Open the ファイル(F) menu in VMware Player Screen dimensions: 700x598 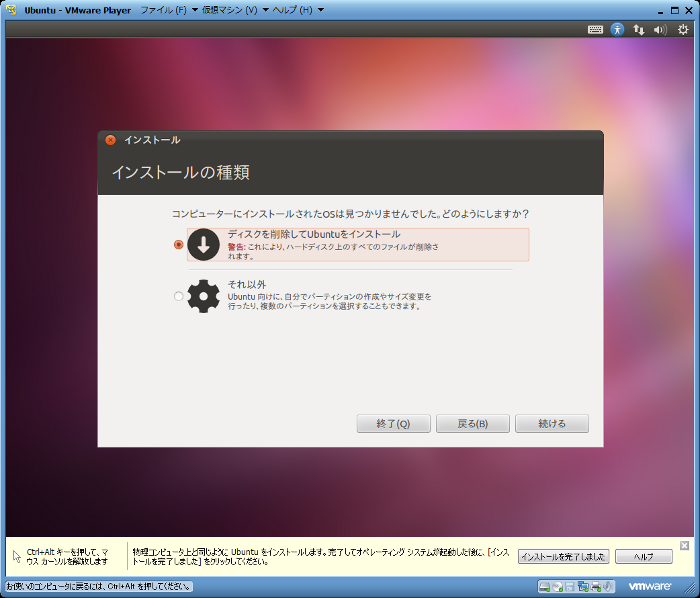click(x=163, y=10)
